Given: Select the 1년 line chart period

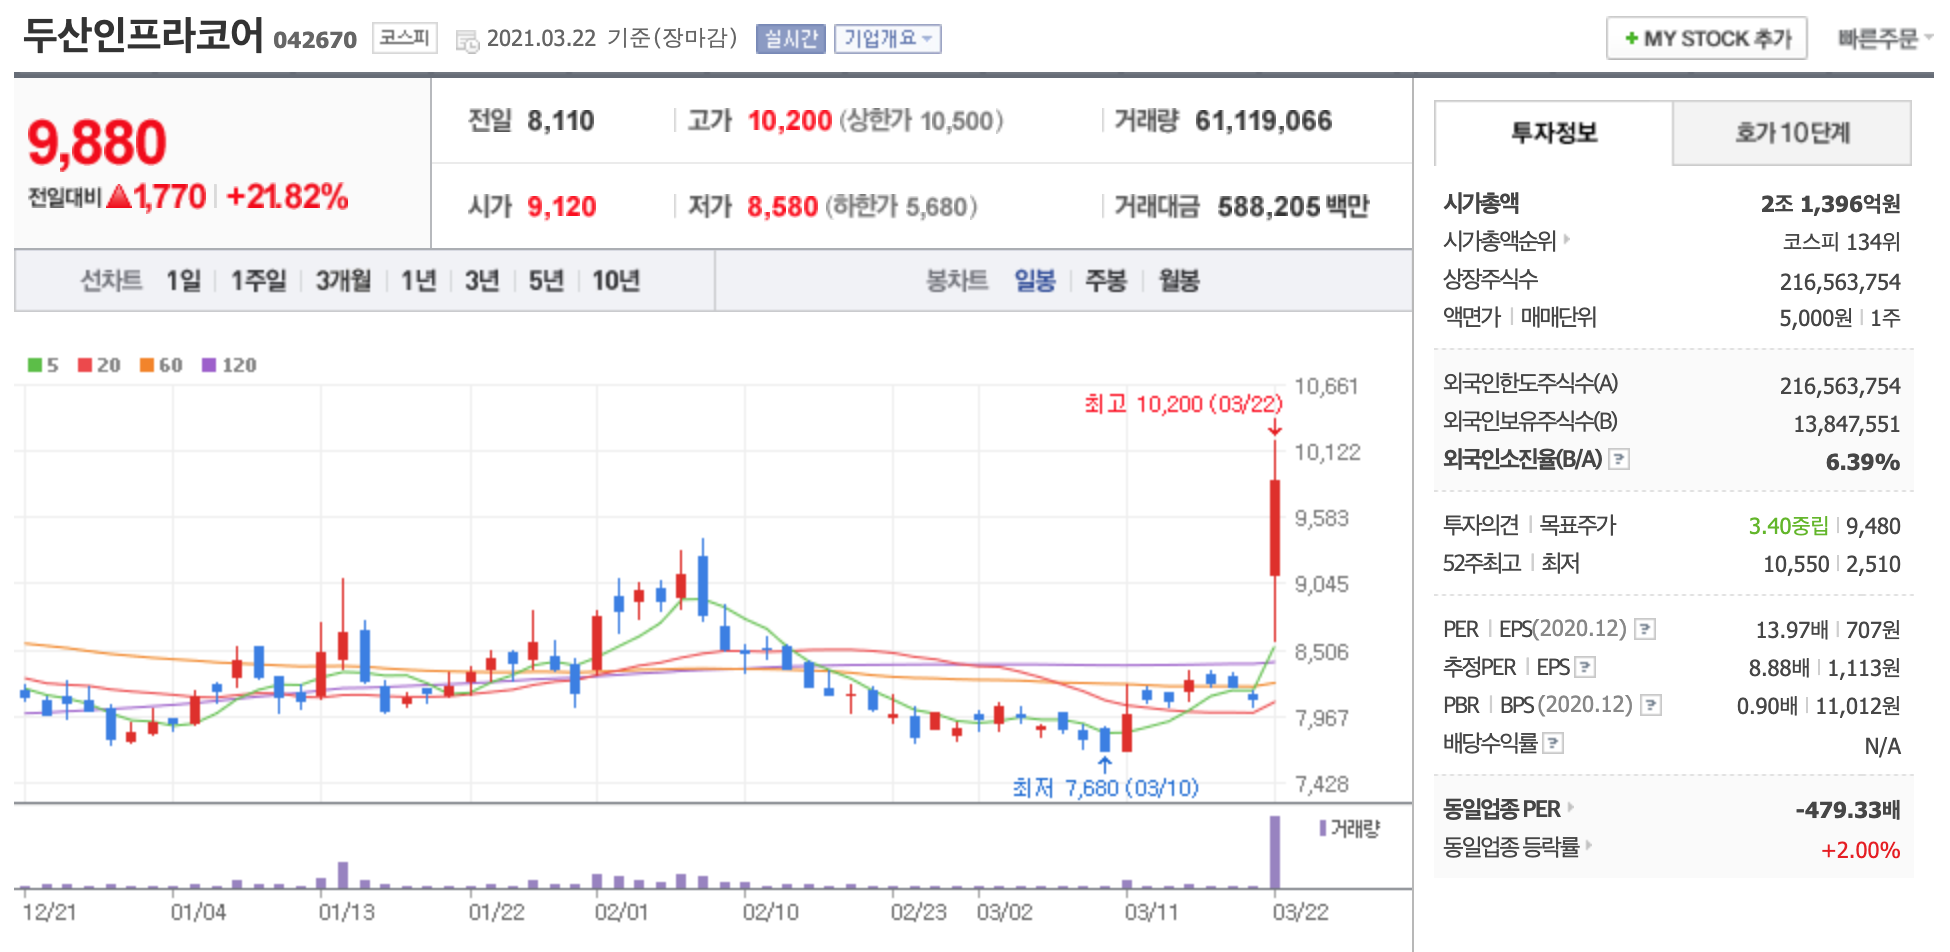Looking at the screenshot, I should 418,281.
